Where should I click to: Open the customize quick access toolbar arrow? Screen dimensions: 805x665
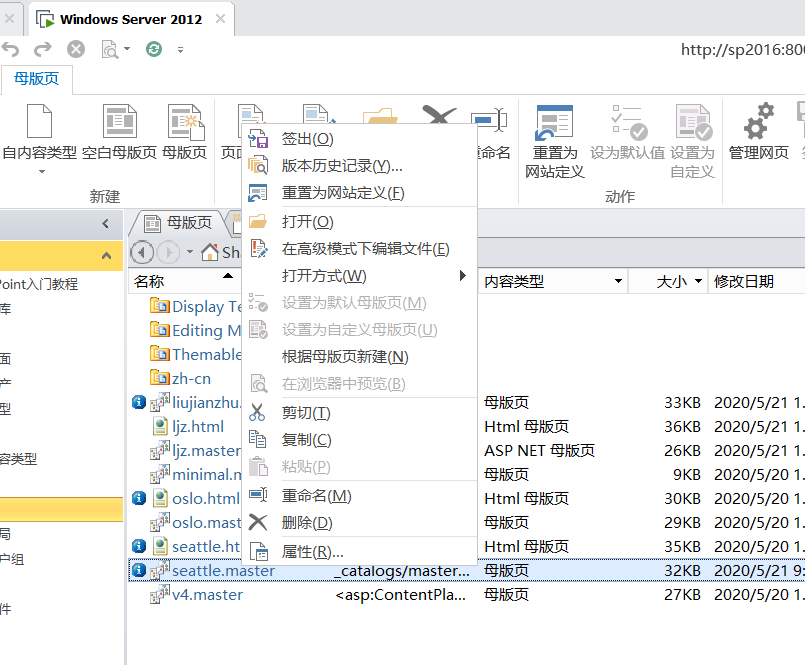tap(180, 50)
